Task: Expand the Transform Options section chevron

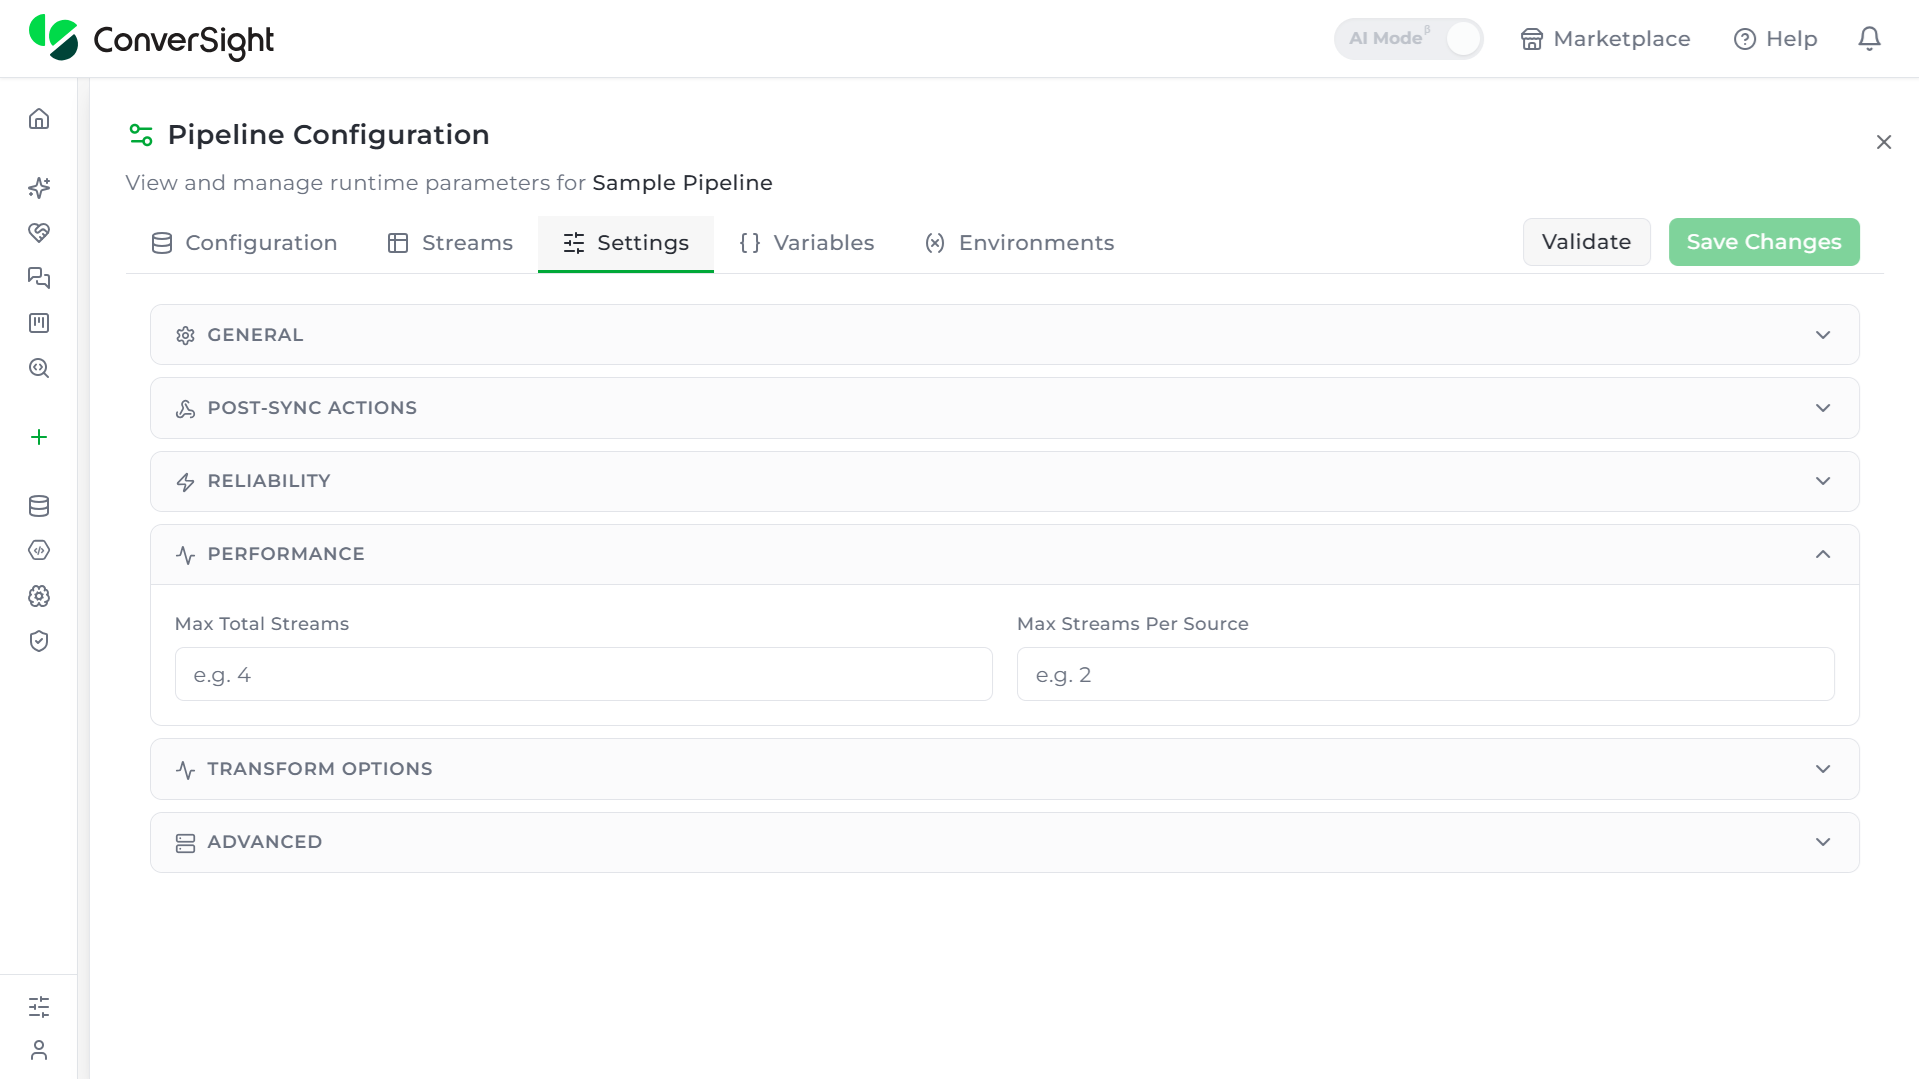Action: click(1823, 769)
